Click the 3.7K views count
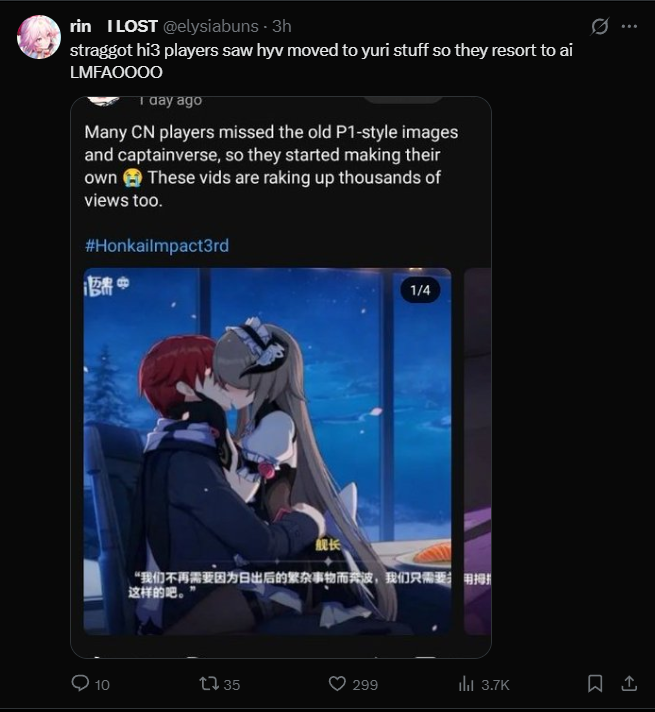The height and width of the screenshot is (712, 655). 496,685
